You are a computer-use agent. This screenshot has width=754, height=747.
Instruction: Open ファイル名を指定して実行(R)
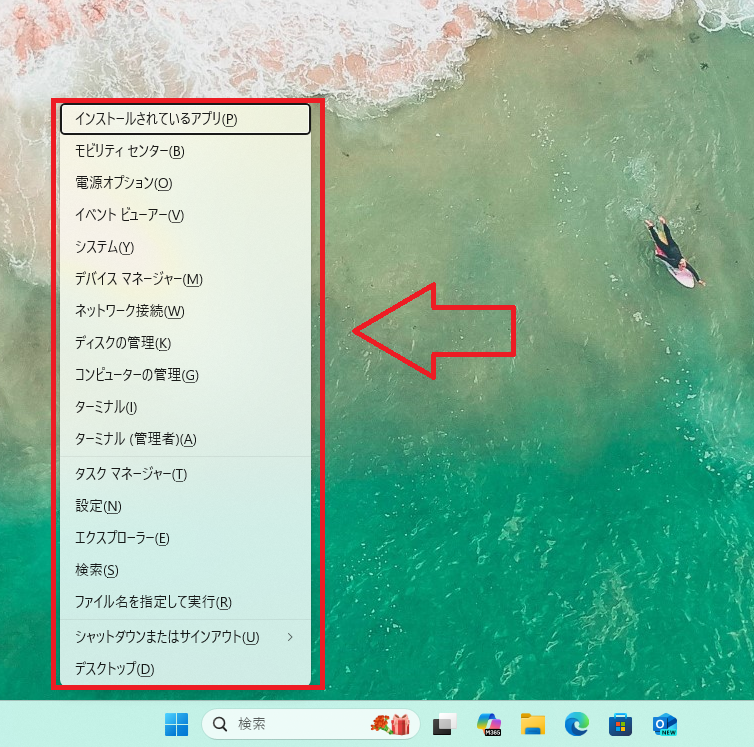pyautogui.click(x=185, y=602)
